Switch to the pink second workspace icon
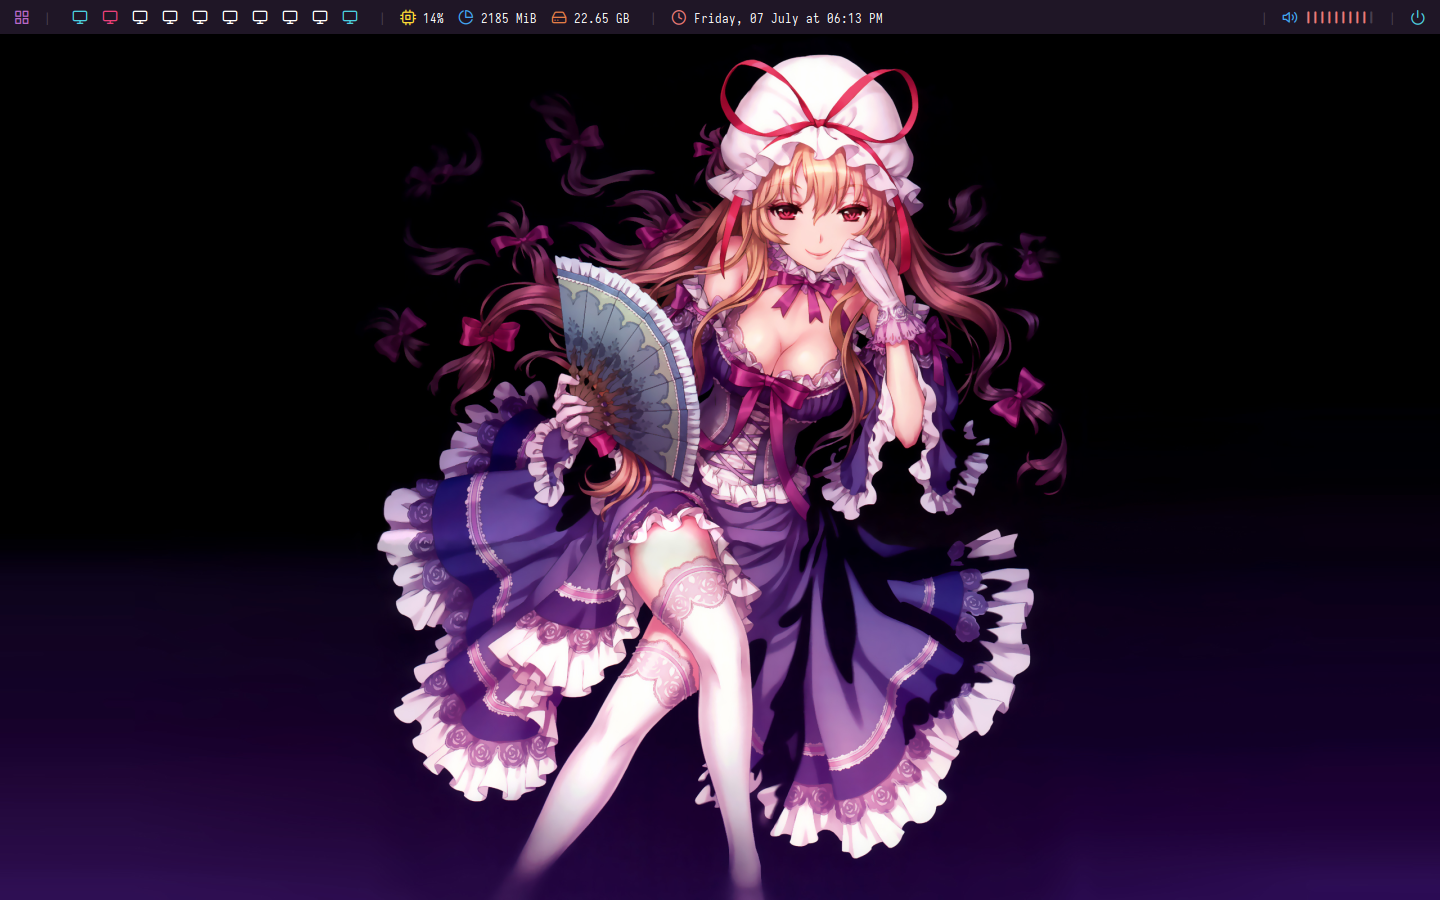The width and height of the screenshot is (1440, 900). pos(110,18)
